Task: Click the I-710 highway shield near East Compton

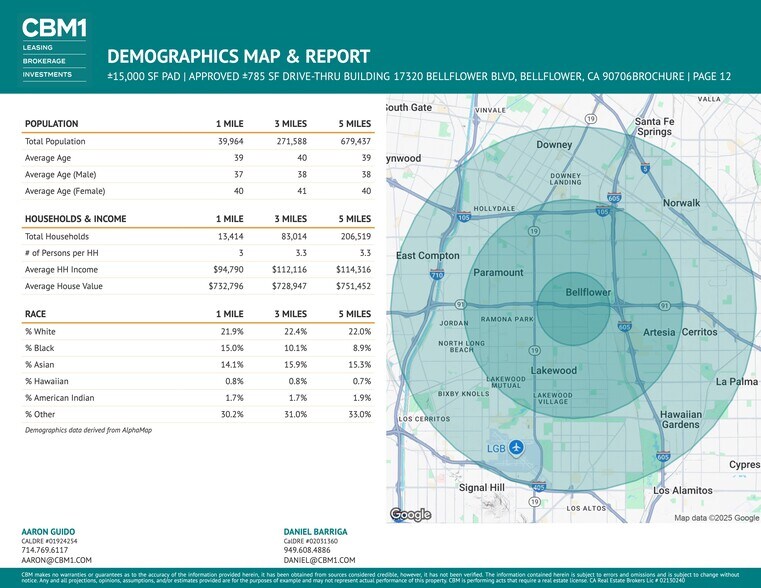Action: 437,274
